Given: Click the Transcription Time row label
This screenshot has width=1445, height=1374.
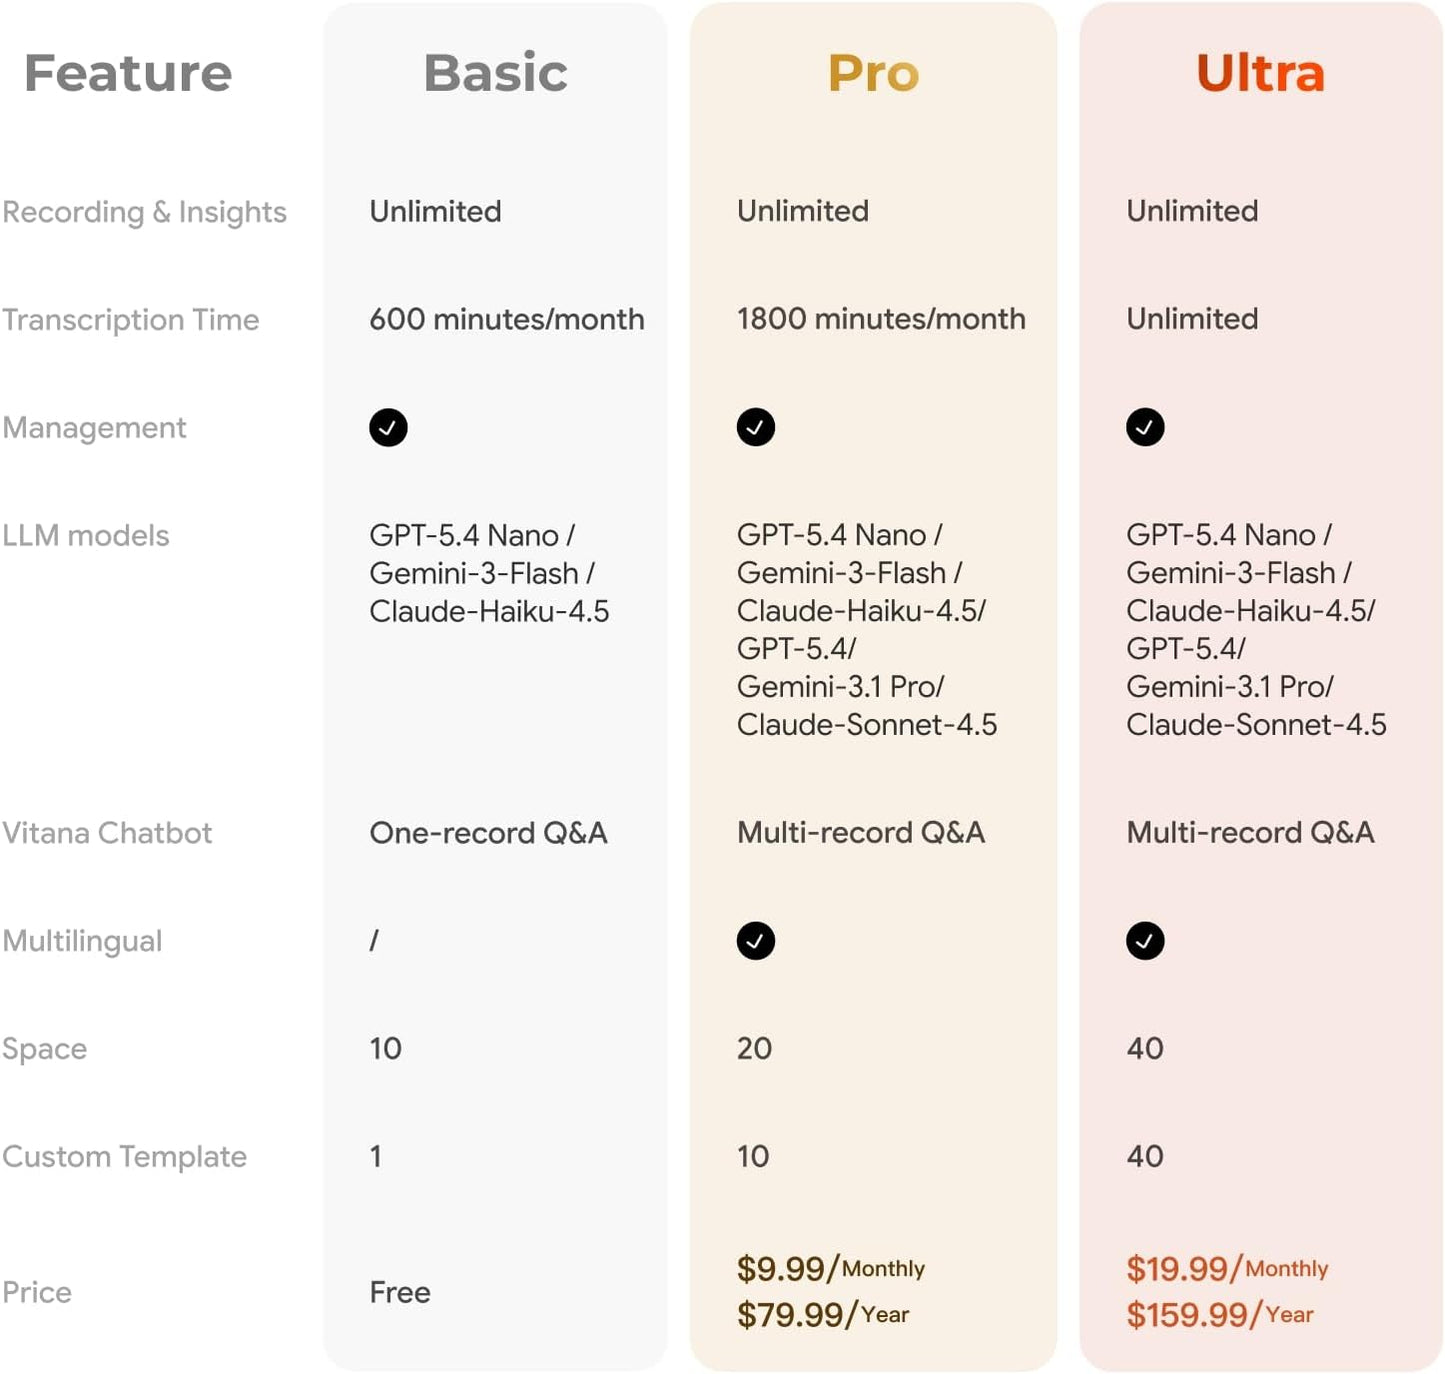Looking at the screenshot, I should coord(131,320).
